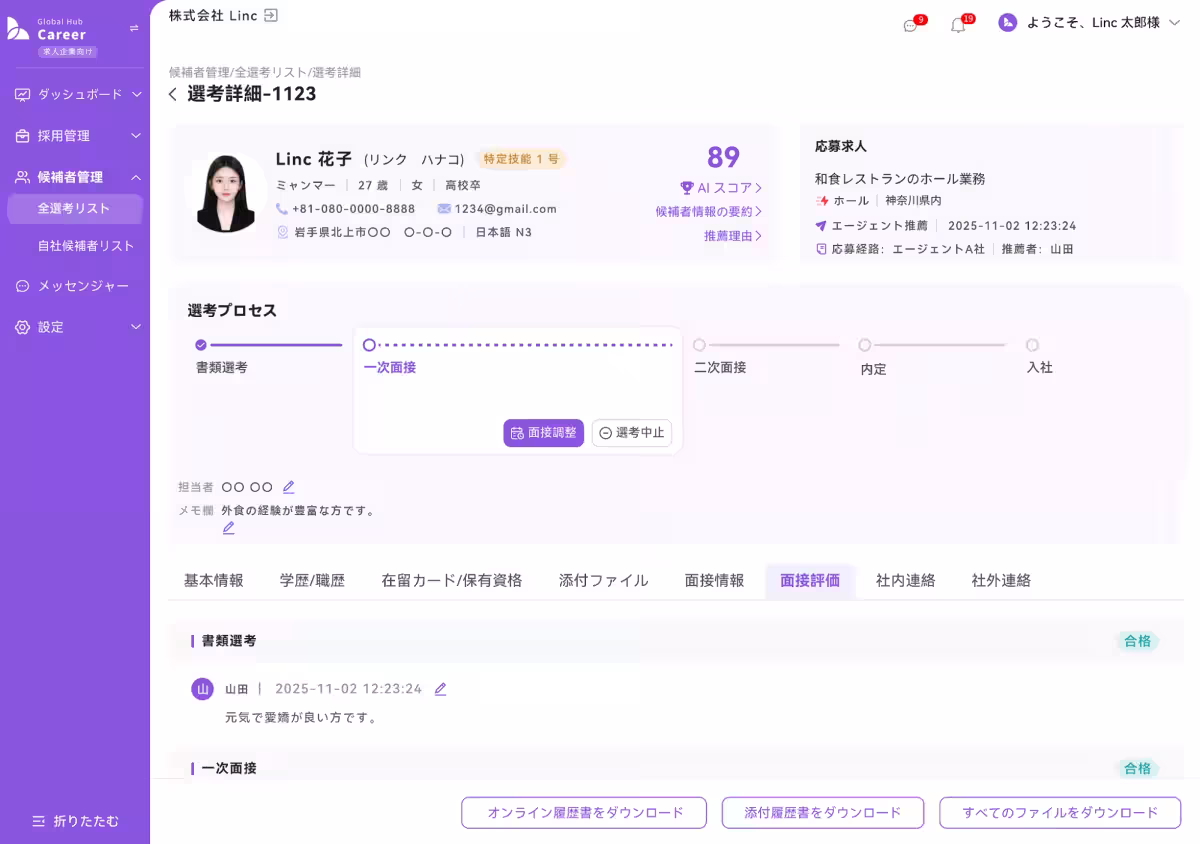Click the breadcrumb 候補者管理/全選考リスト/選考詳細
This screenshot has height=844, width=1200.
coord(265,72)
